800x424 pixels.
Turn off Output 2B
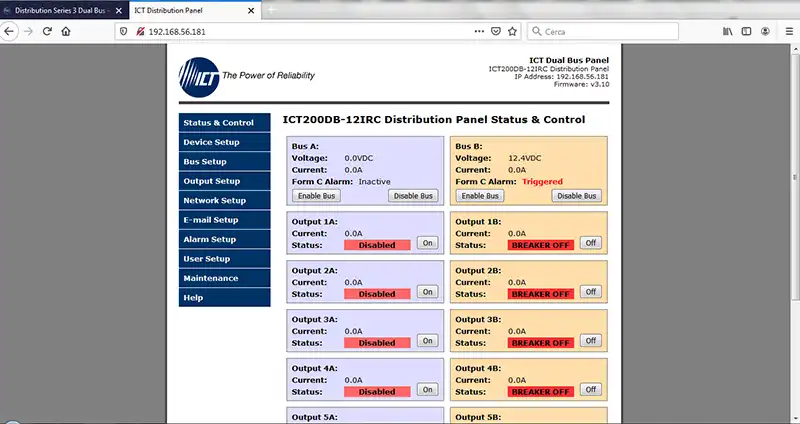point(591,292)
